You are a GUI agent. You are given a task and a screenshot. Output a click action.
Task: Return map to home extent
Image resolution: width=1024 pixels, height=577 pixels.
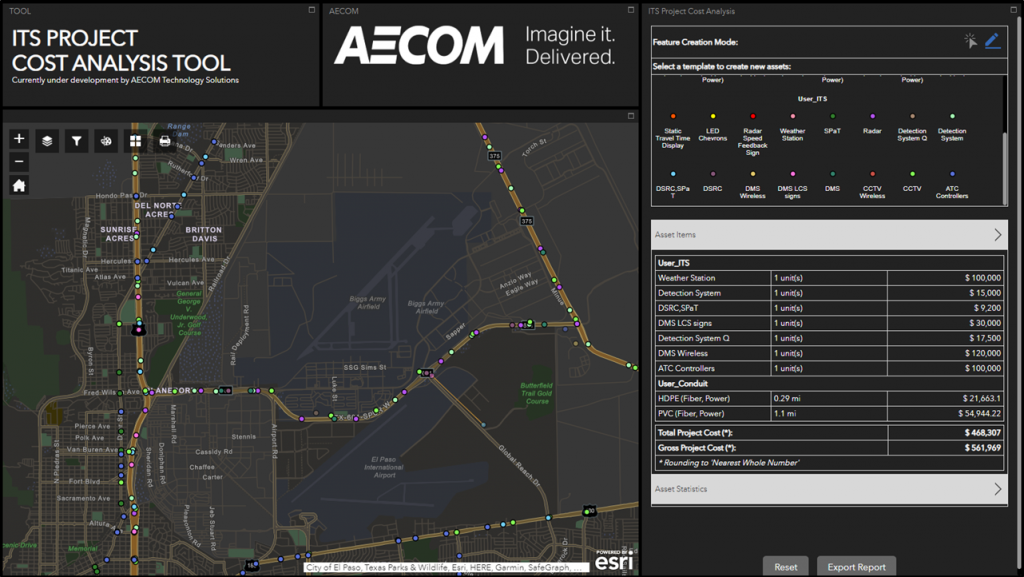click(19, 186)
